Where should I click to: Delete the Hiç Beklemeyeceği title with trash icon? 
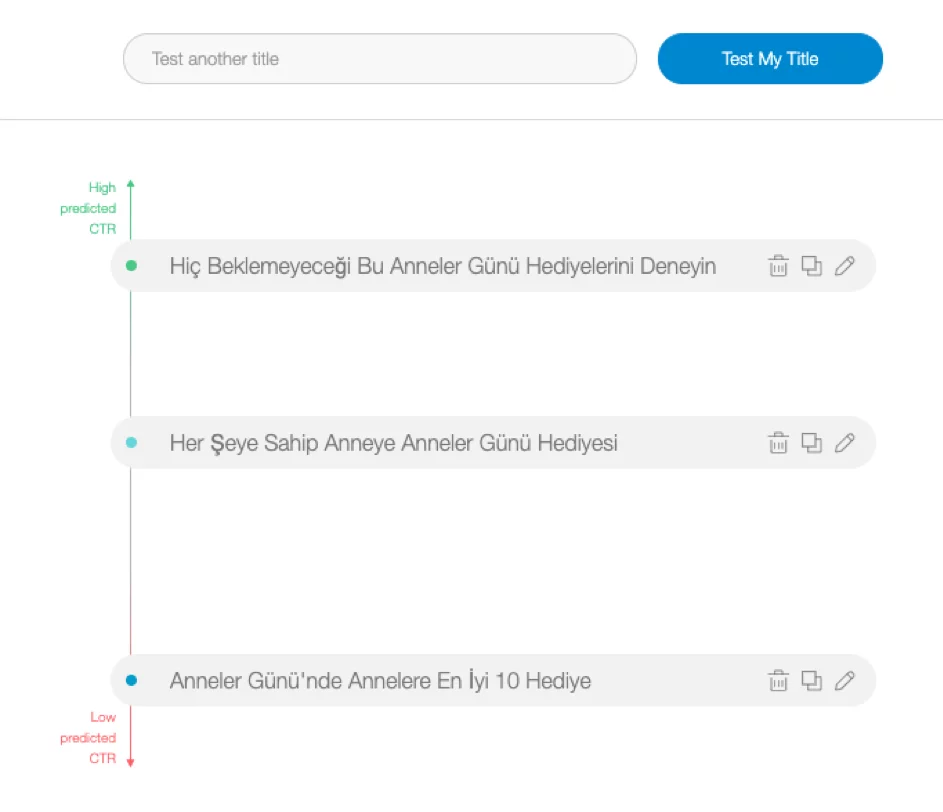click(x=778, y=265)
